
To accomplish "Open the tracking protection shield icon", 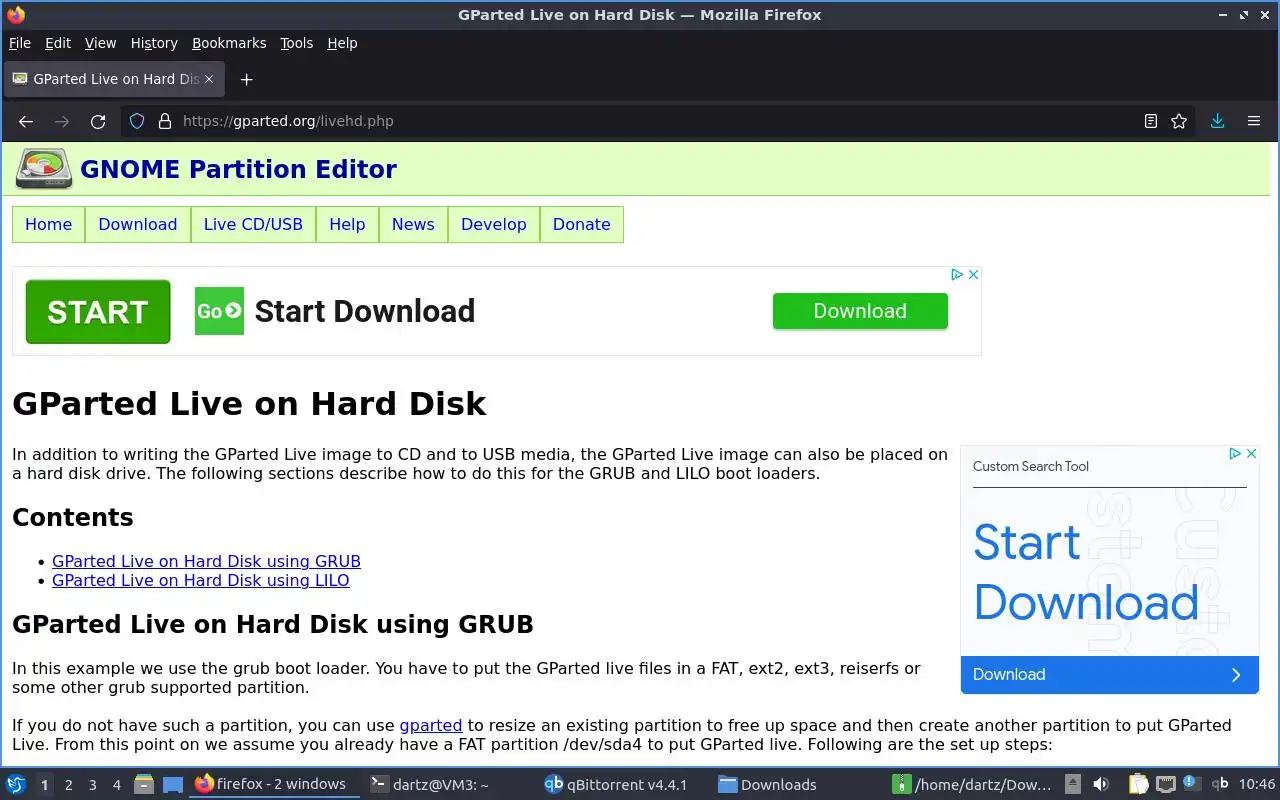I will click(x=138, y=121).
